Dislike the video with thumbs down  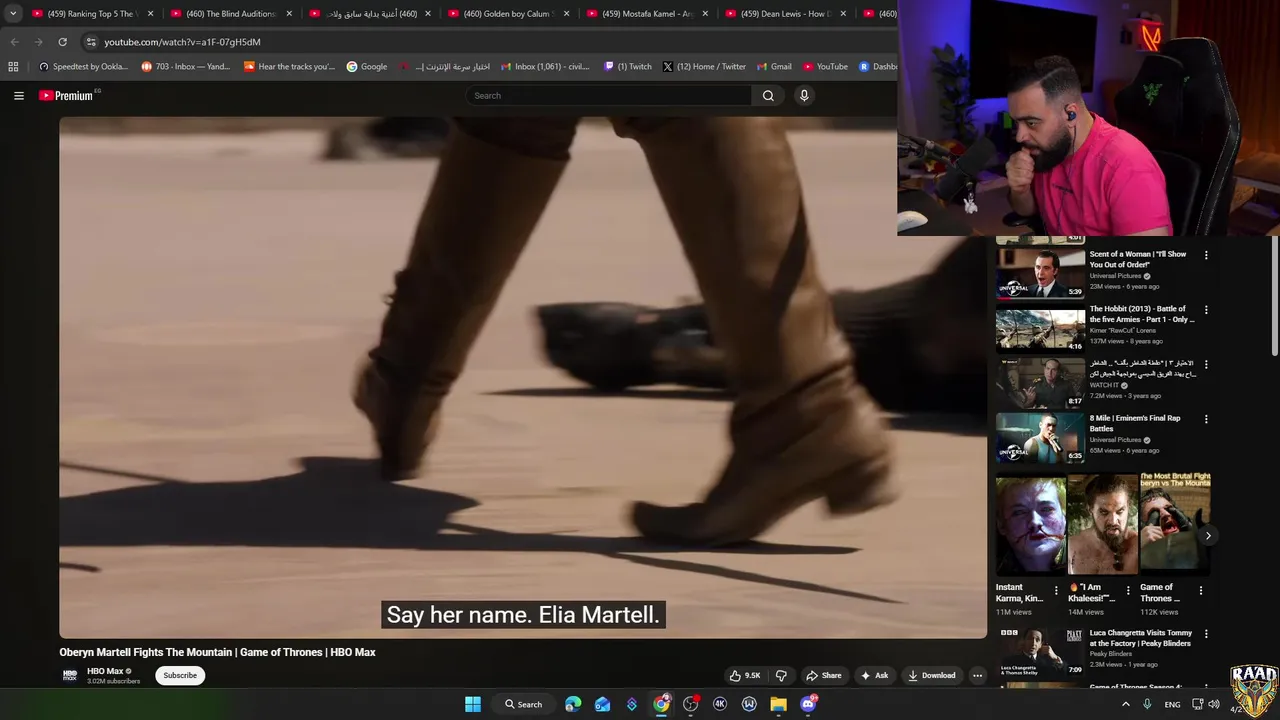781,675
